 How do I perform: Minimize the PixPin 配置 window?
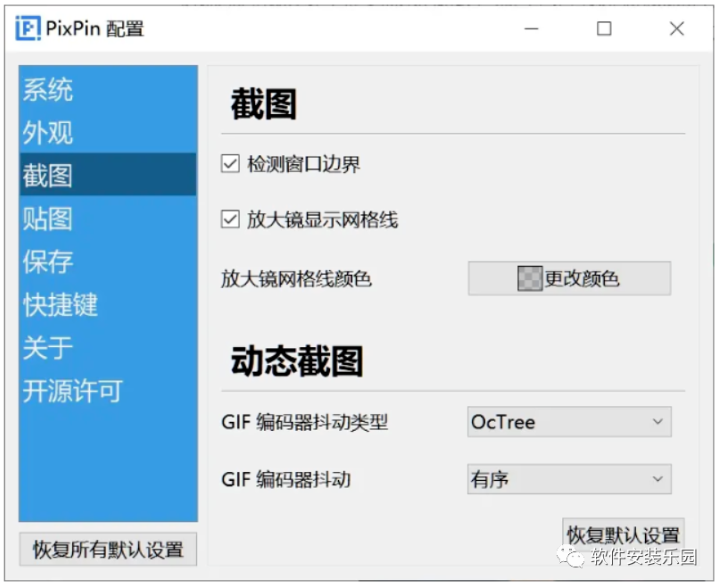pos(531,29)
